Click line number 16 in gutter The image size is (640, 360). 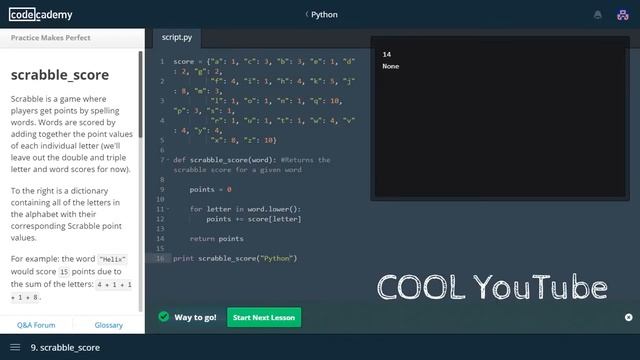pyautogui.click(x=160, y=258)
